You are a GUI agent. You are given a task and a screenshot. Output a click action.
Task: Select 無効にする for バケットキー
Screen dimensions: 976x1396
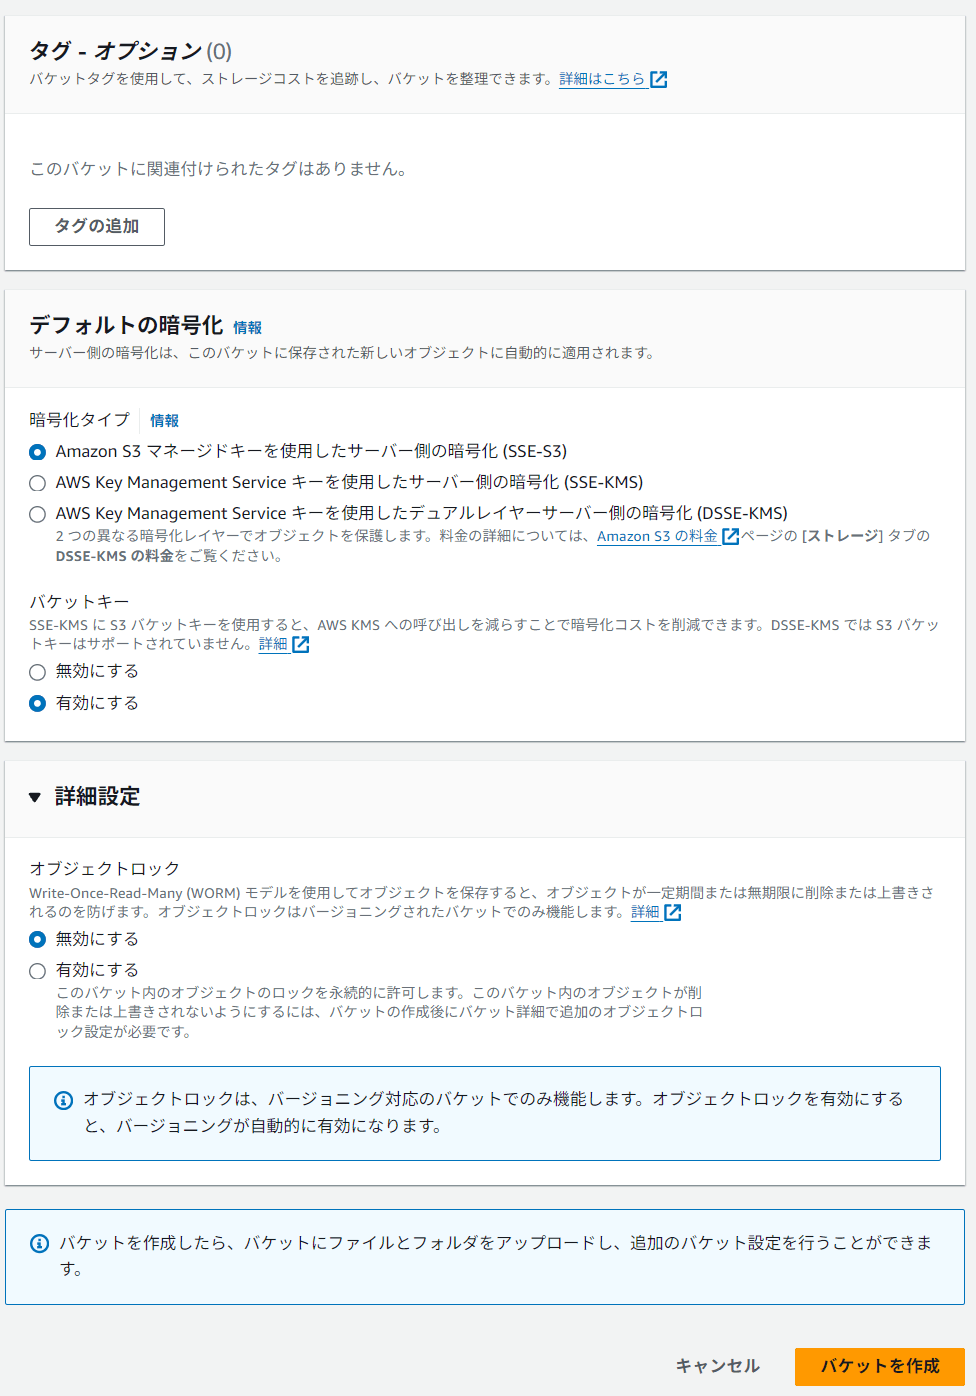(x=38, y=672)
